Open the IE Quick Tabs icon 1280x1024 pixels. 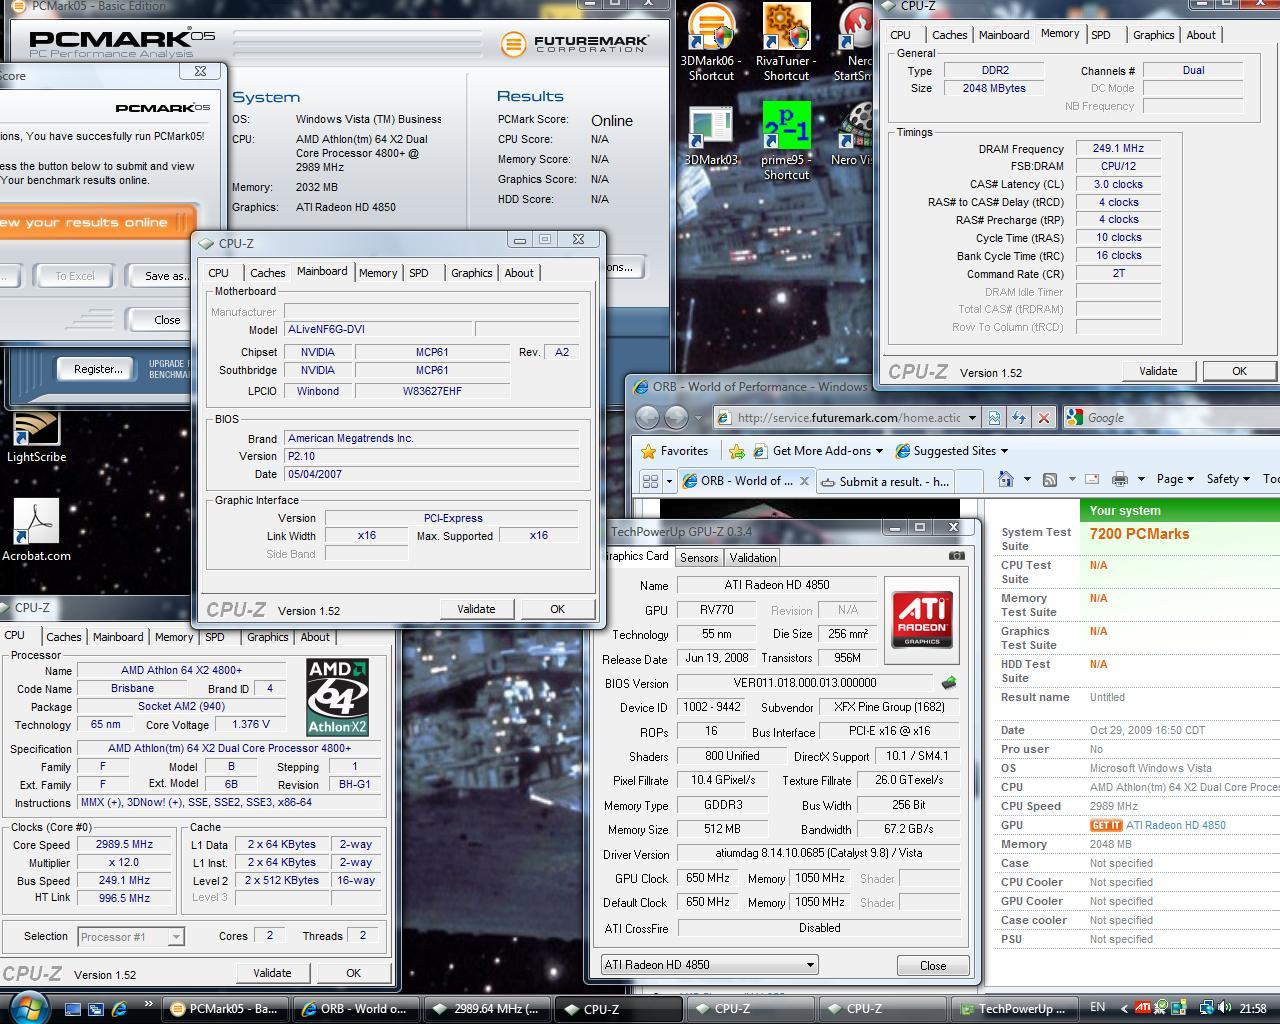click(x=650, y=481)
